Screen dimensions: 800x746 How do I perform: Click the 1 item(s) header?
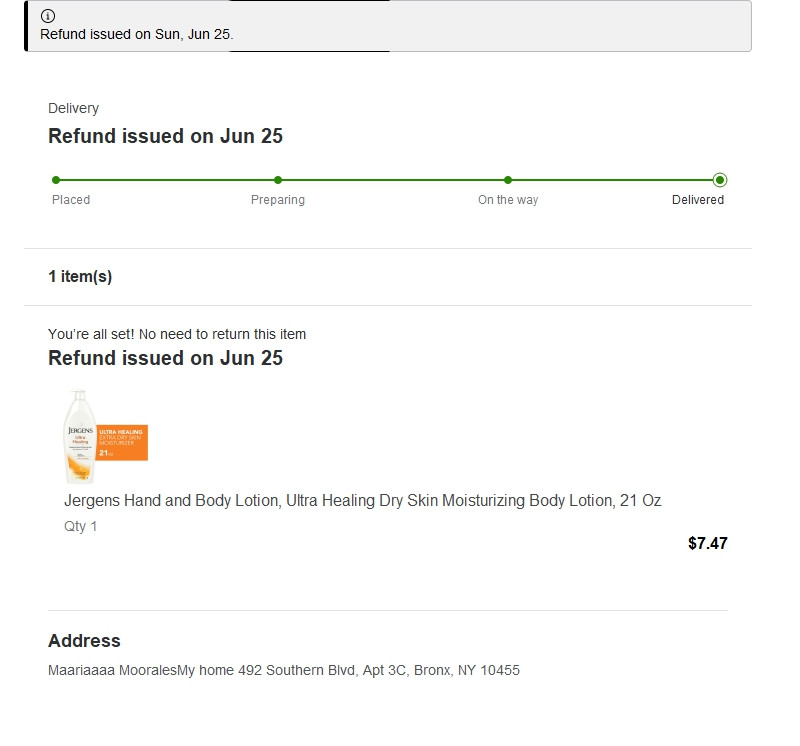pyautogui.click(x=80, y=277)
